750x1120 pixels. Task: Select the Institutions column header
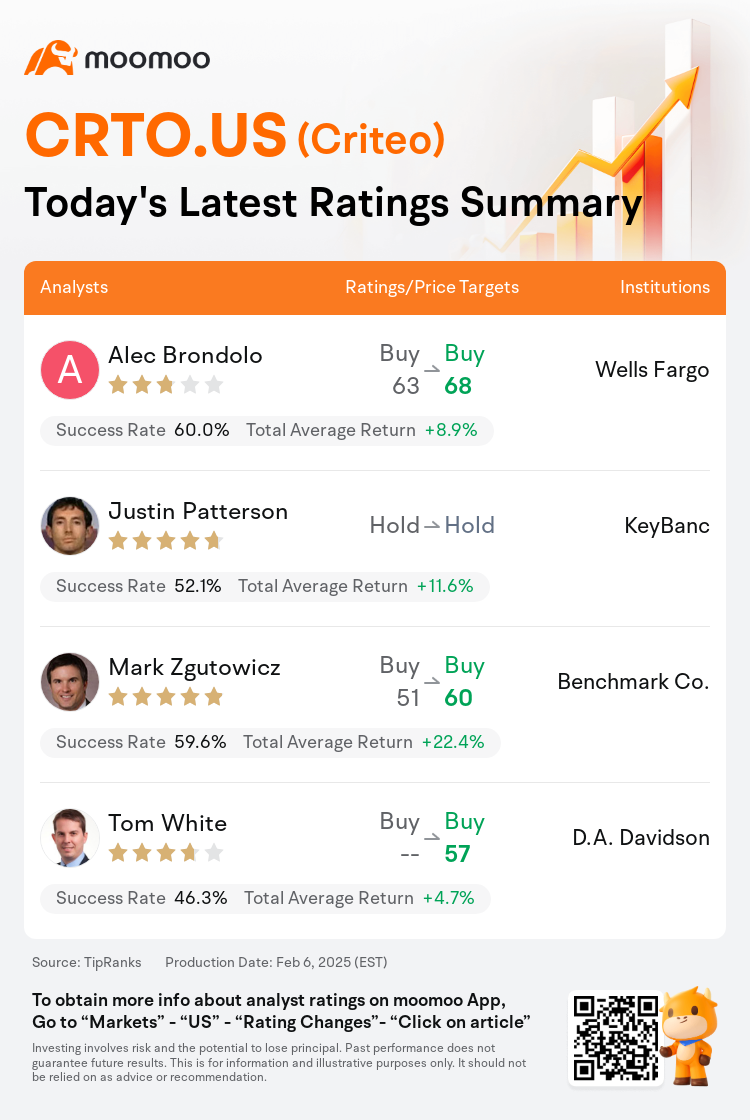[665, 287]
